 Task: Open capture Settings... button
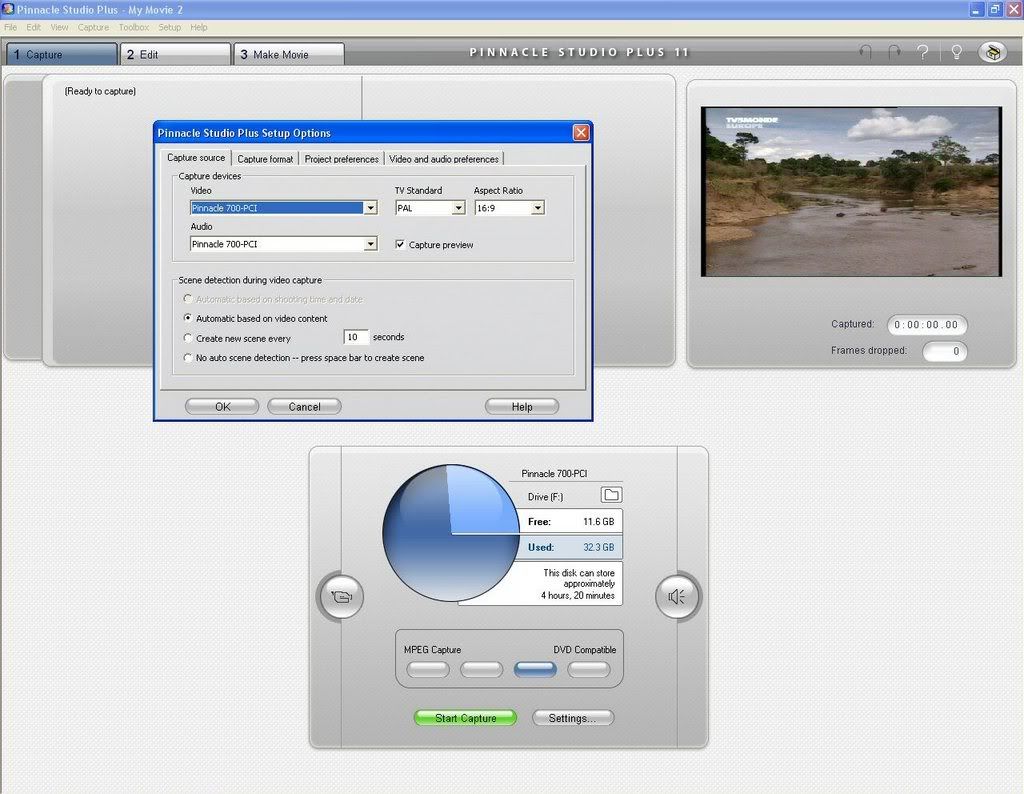(x=573, y=718)
